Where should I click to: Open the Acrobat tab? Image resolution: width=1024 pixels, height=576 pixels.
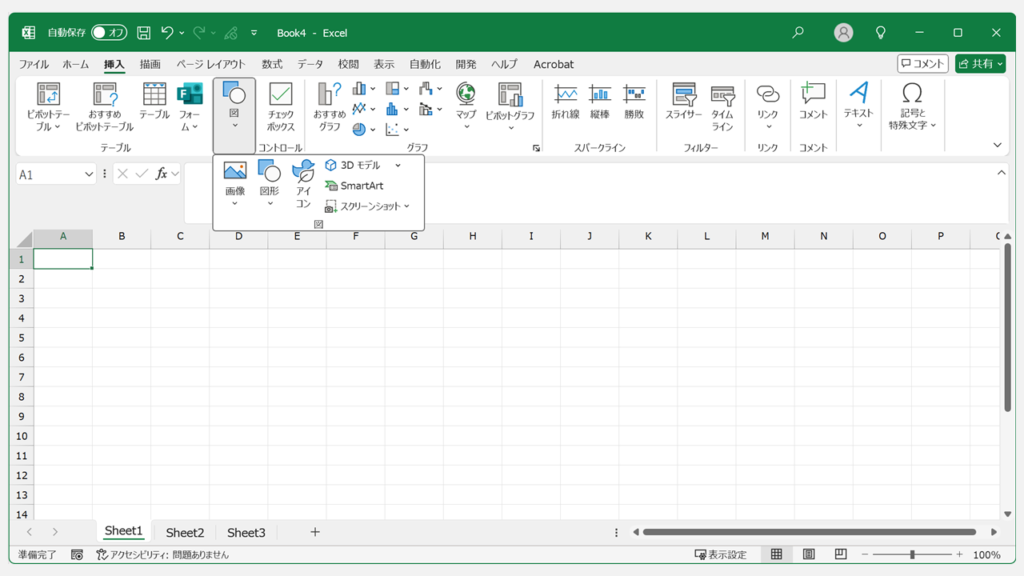(553, 64)
